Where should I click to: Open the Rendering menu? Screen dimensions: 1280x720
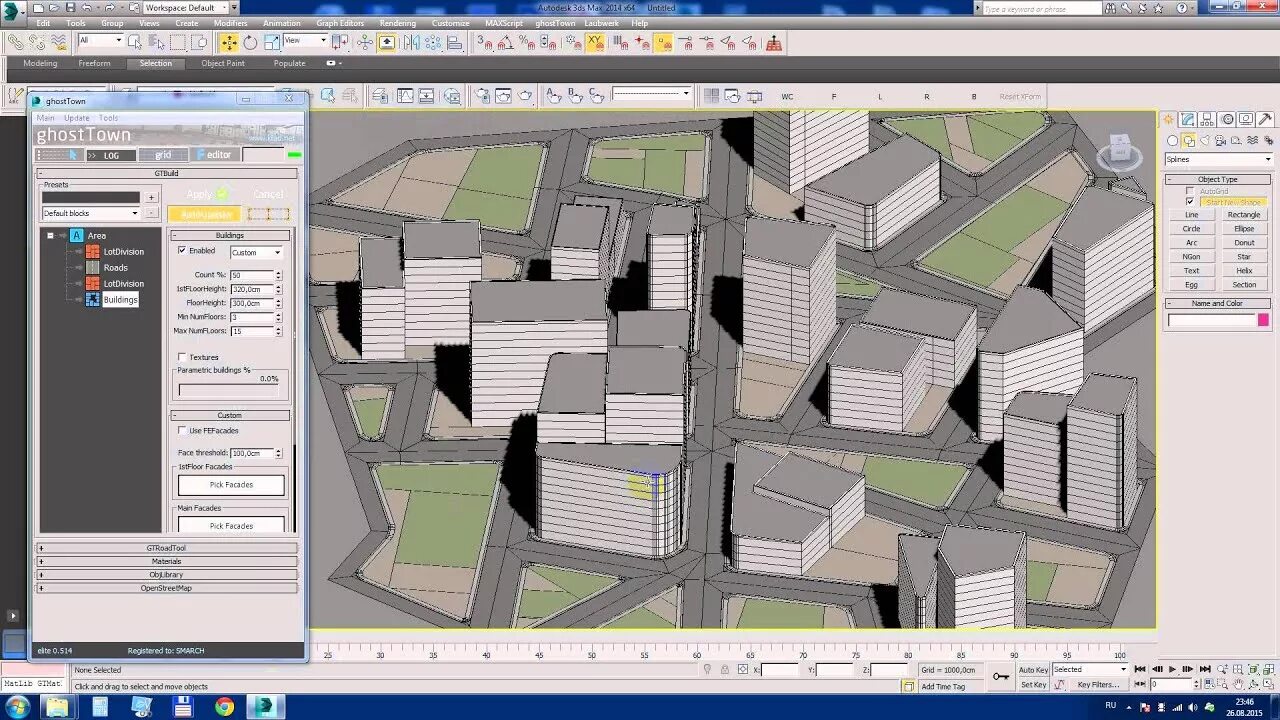coord(398,23)
